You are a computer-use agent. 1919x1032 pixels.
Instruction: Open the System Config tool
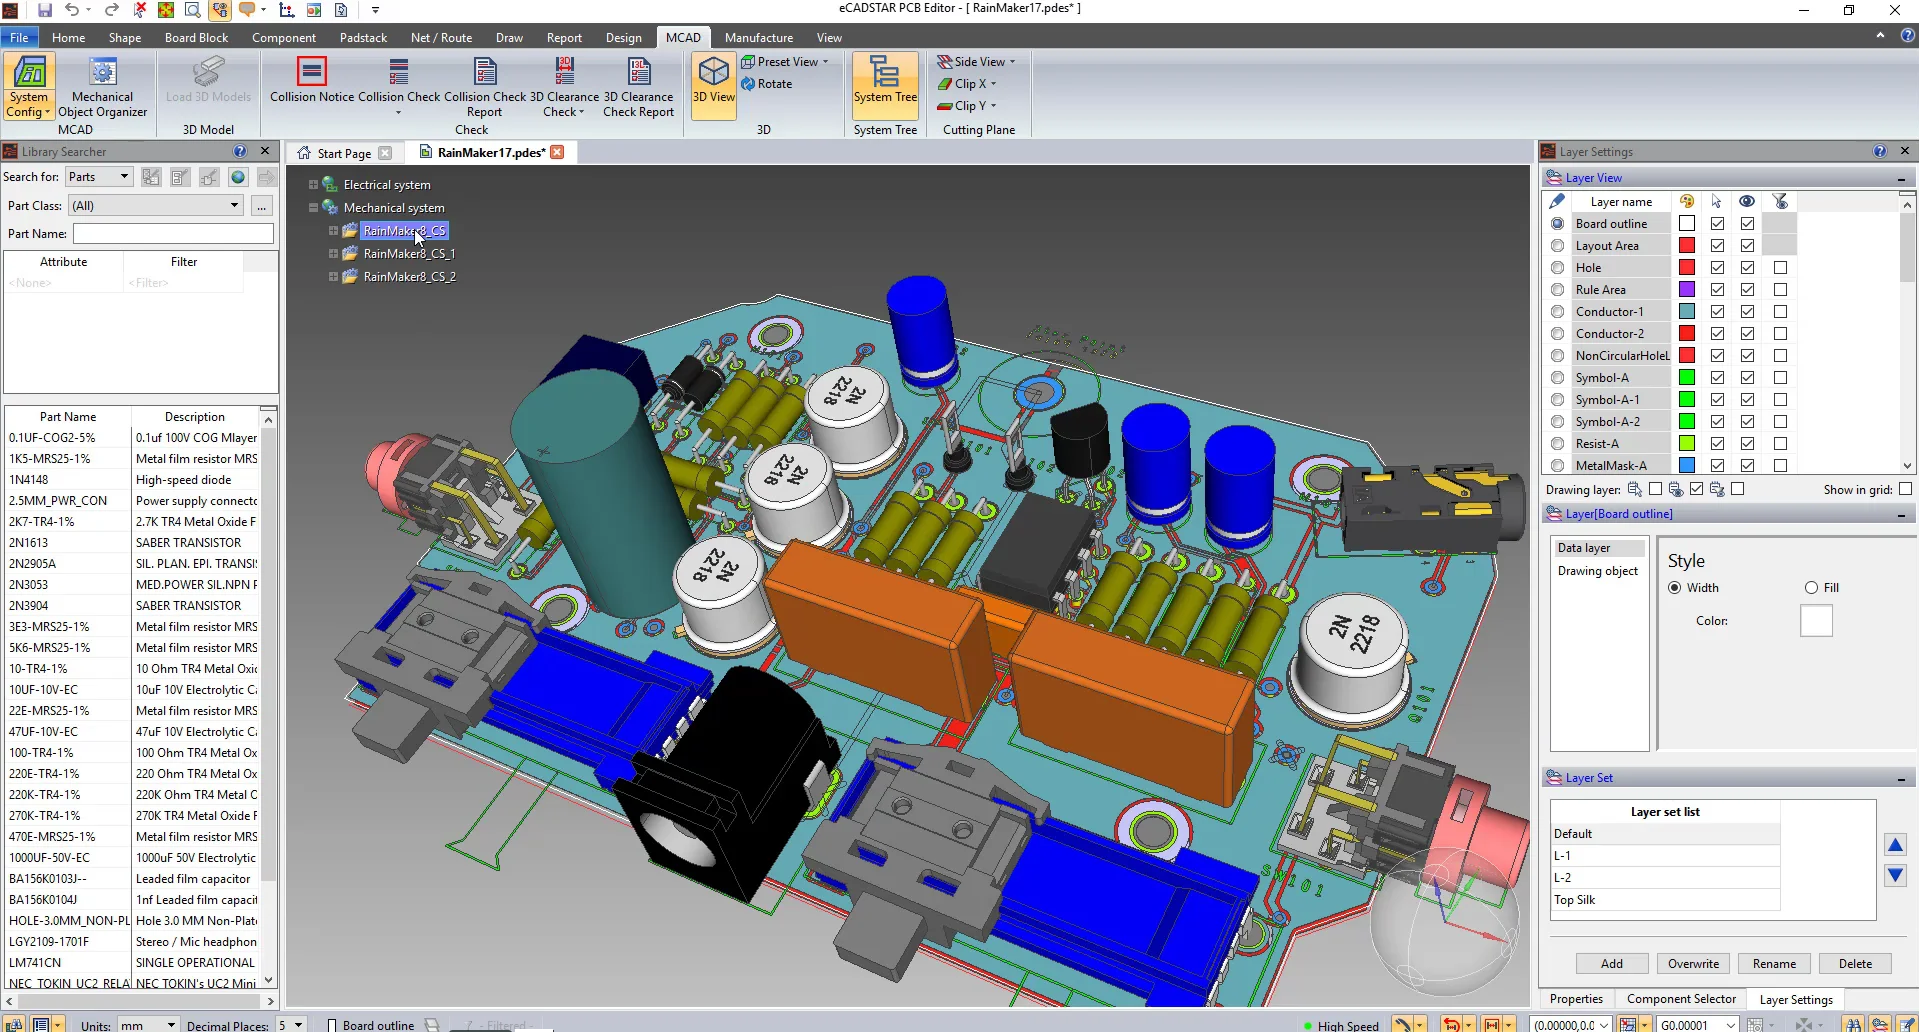coord(28,87)
